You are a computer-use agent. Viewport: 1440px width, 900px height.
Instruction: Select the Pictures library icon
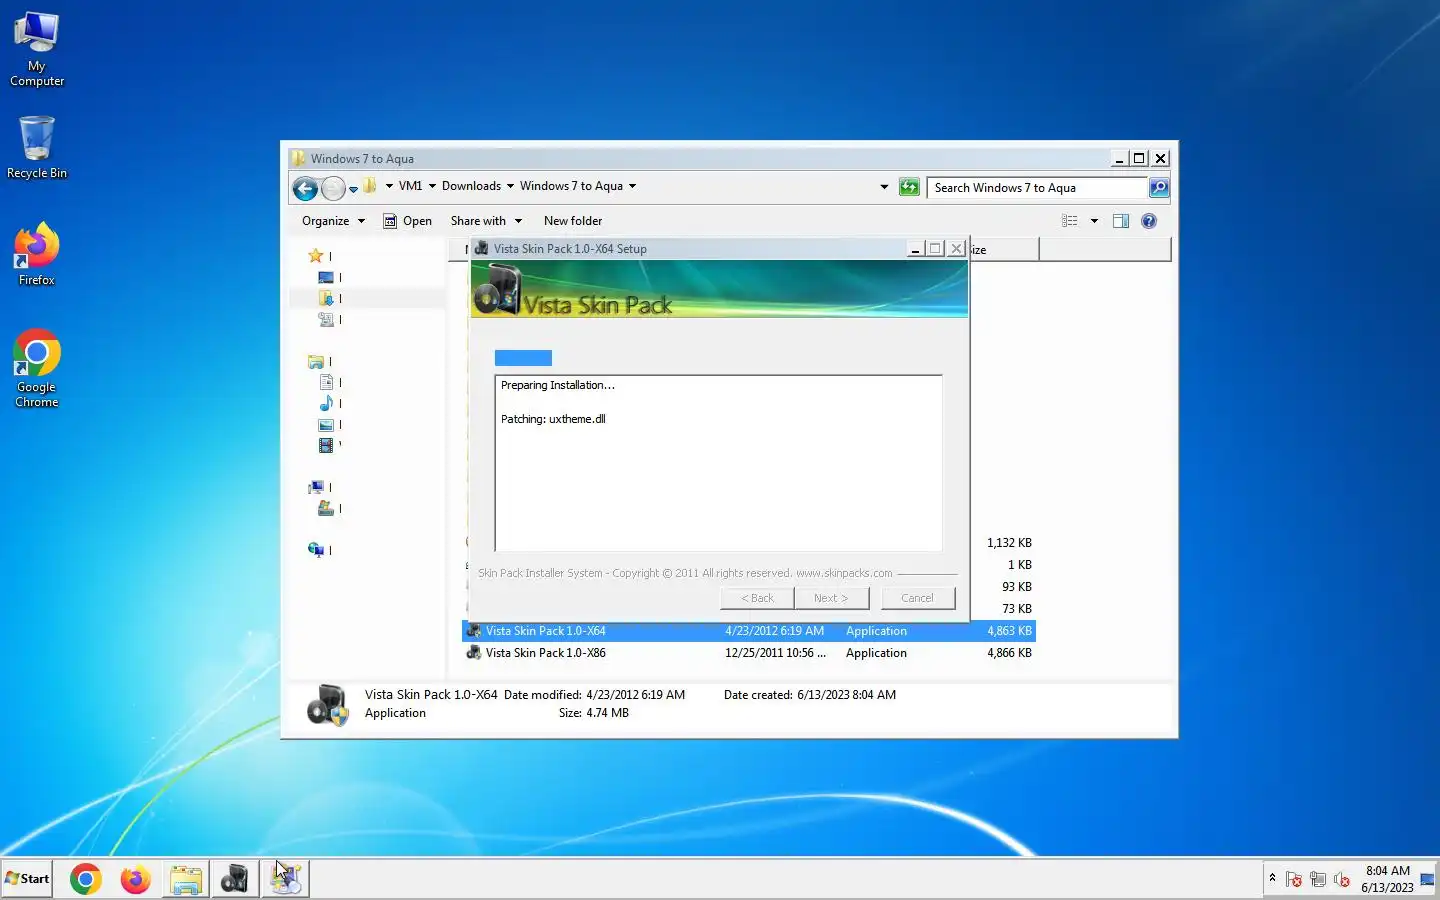[x=326, y=425]
